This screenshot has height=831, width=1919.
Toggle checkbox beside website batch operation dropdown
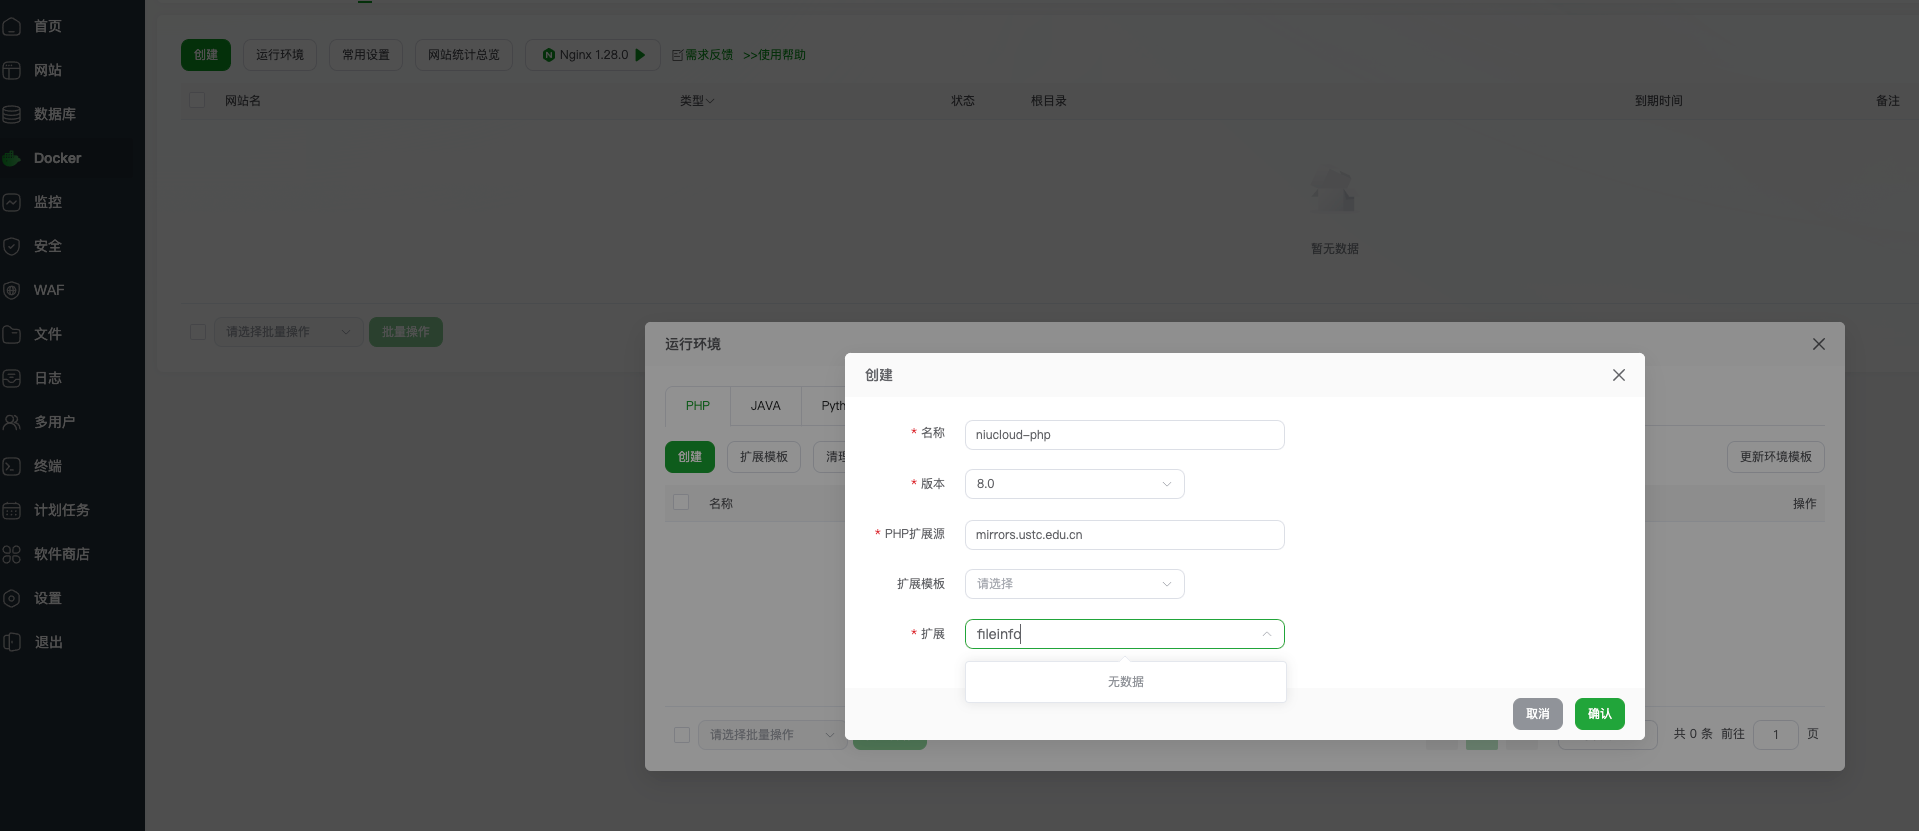198,332
